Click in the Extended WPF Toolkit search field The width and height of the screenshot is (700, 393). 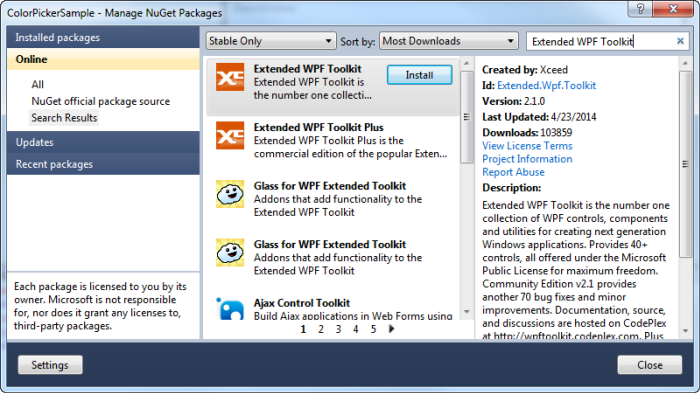[600, 42]
